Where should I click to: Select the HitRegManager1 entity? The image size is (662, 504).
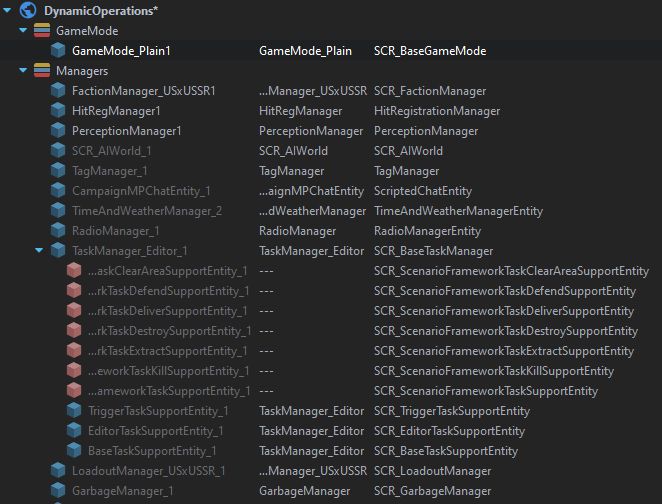click(116, 111)
